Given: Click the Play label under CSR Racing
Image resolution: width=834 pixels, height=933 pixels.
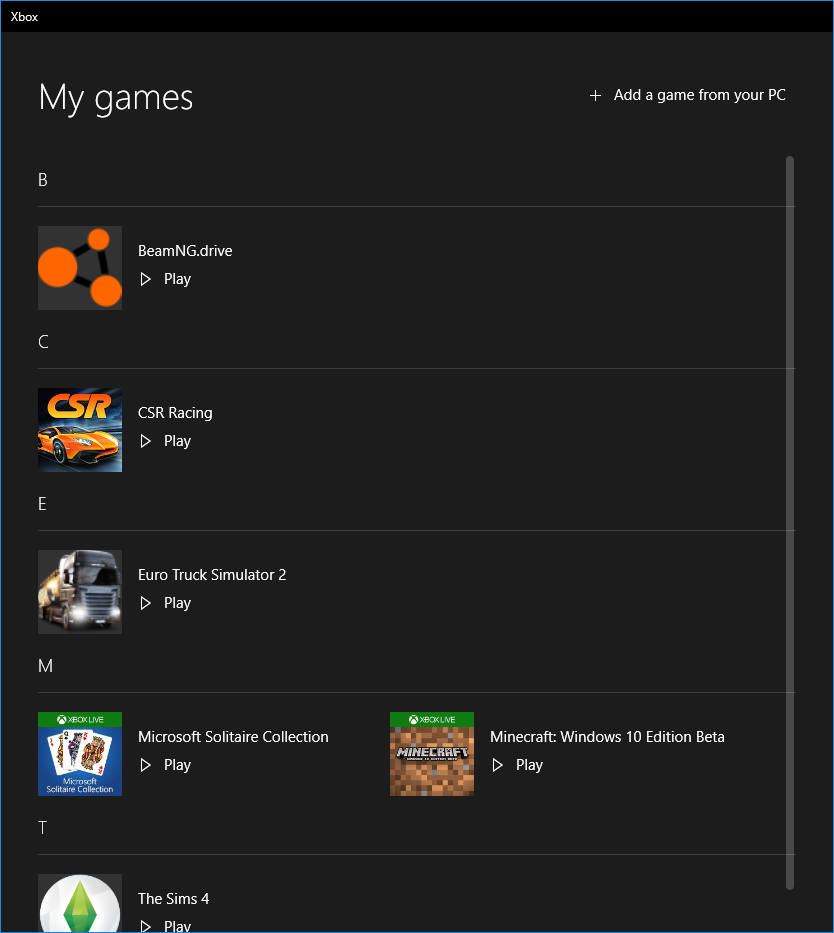Looking at the screenshot, I should tap(177, 441).
